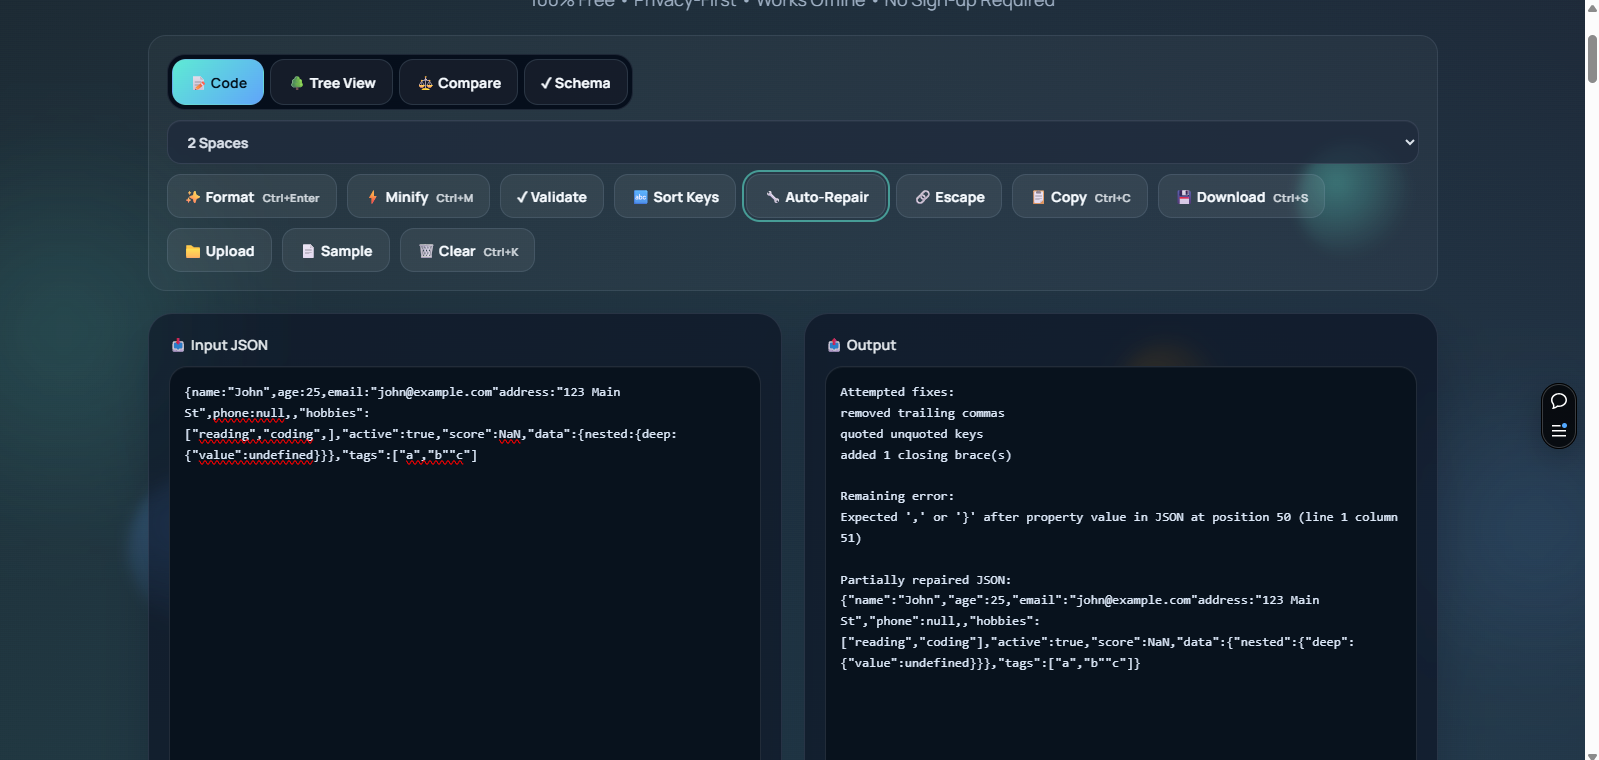Click the folder icon on Upload
Screen dimensions: 1599x760
click(193, 251)
